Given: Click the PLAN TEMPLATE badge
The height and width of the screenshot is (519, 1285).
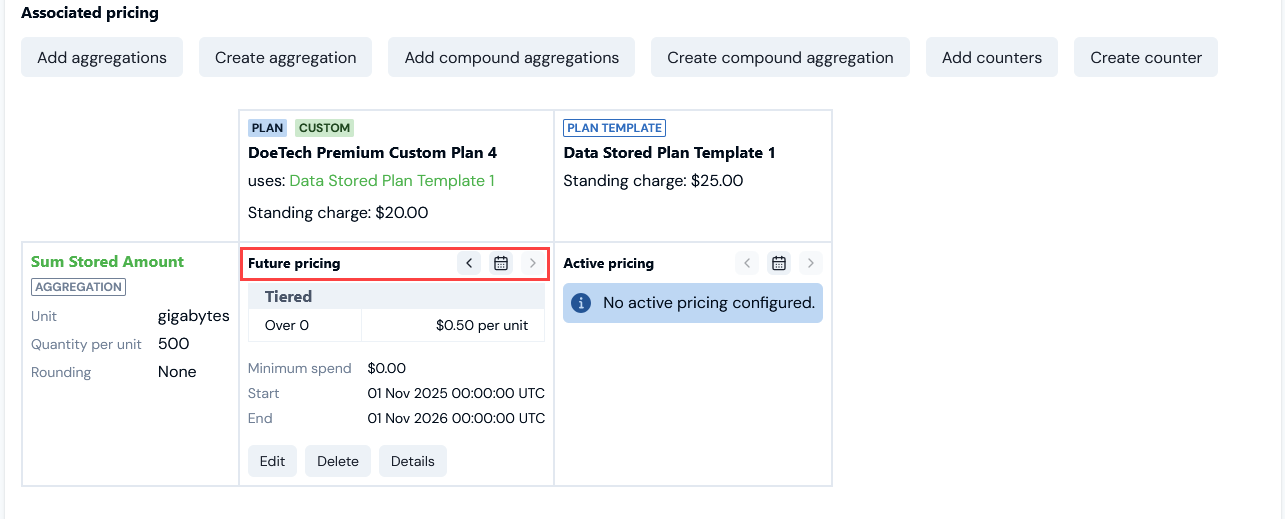Looking at the screenshot, I should click(x=615, y=128).
